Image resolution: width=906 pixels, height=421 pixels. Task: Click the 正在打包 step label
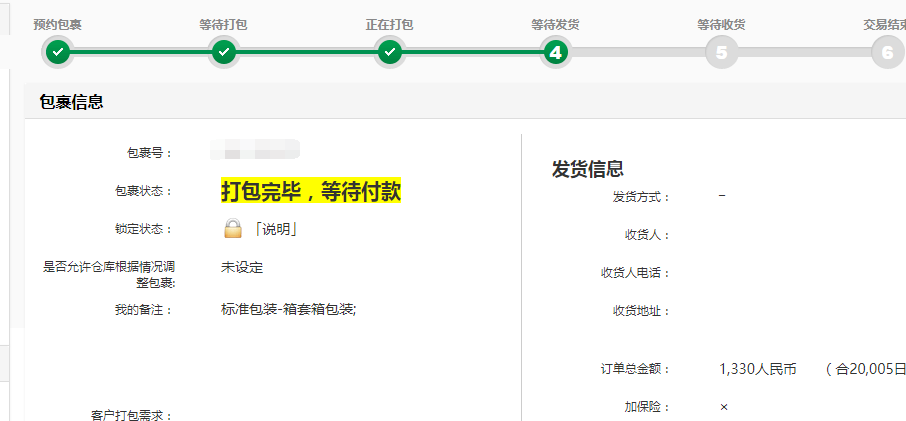pos(390,23)
